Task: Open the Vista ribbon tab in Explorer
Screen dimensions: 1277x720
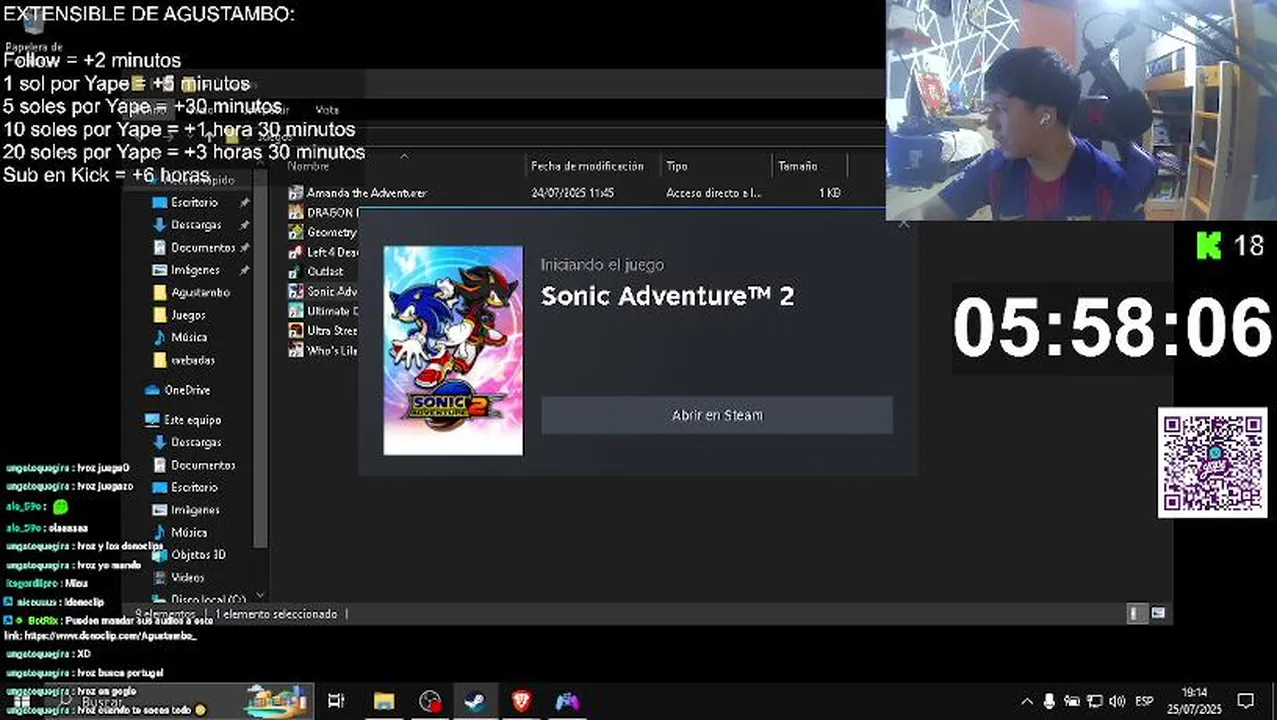Action: [x=327, y=110]
